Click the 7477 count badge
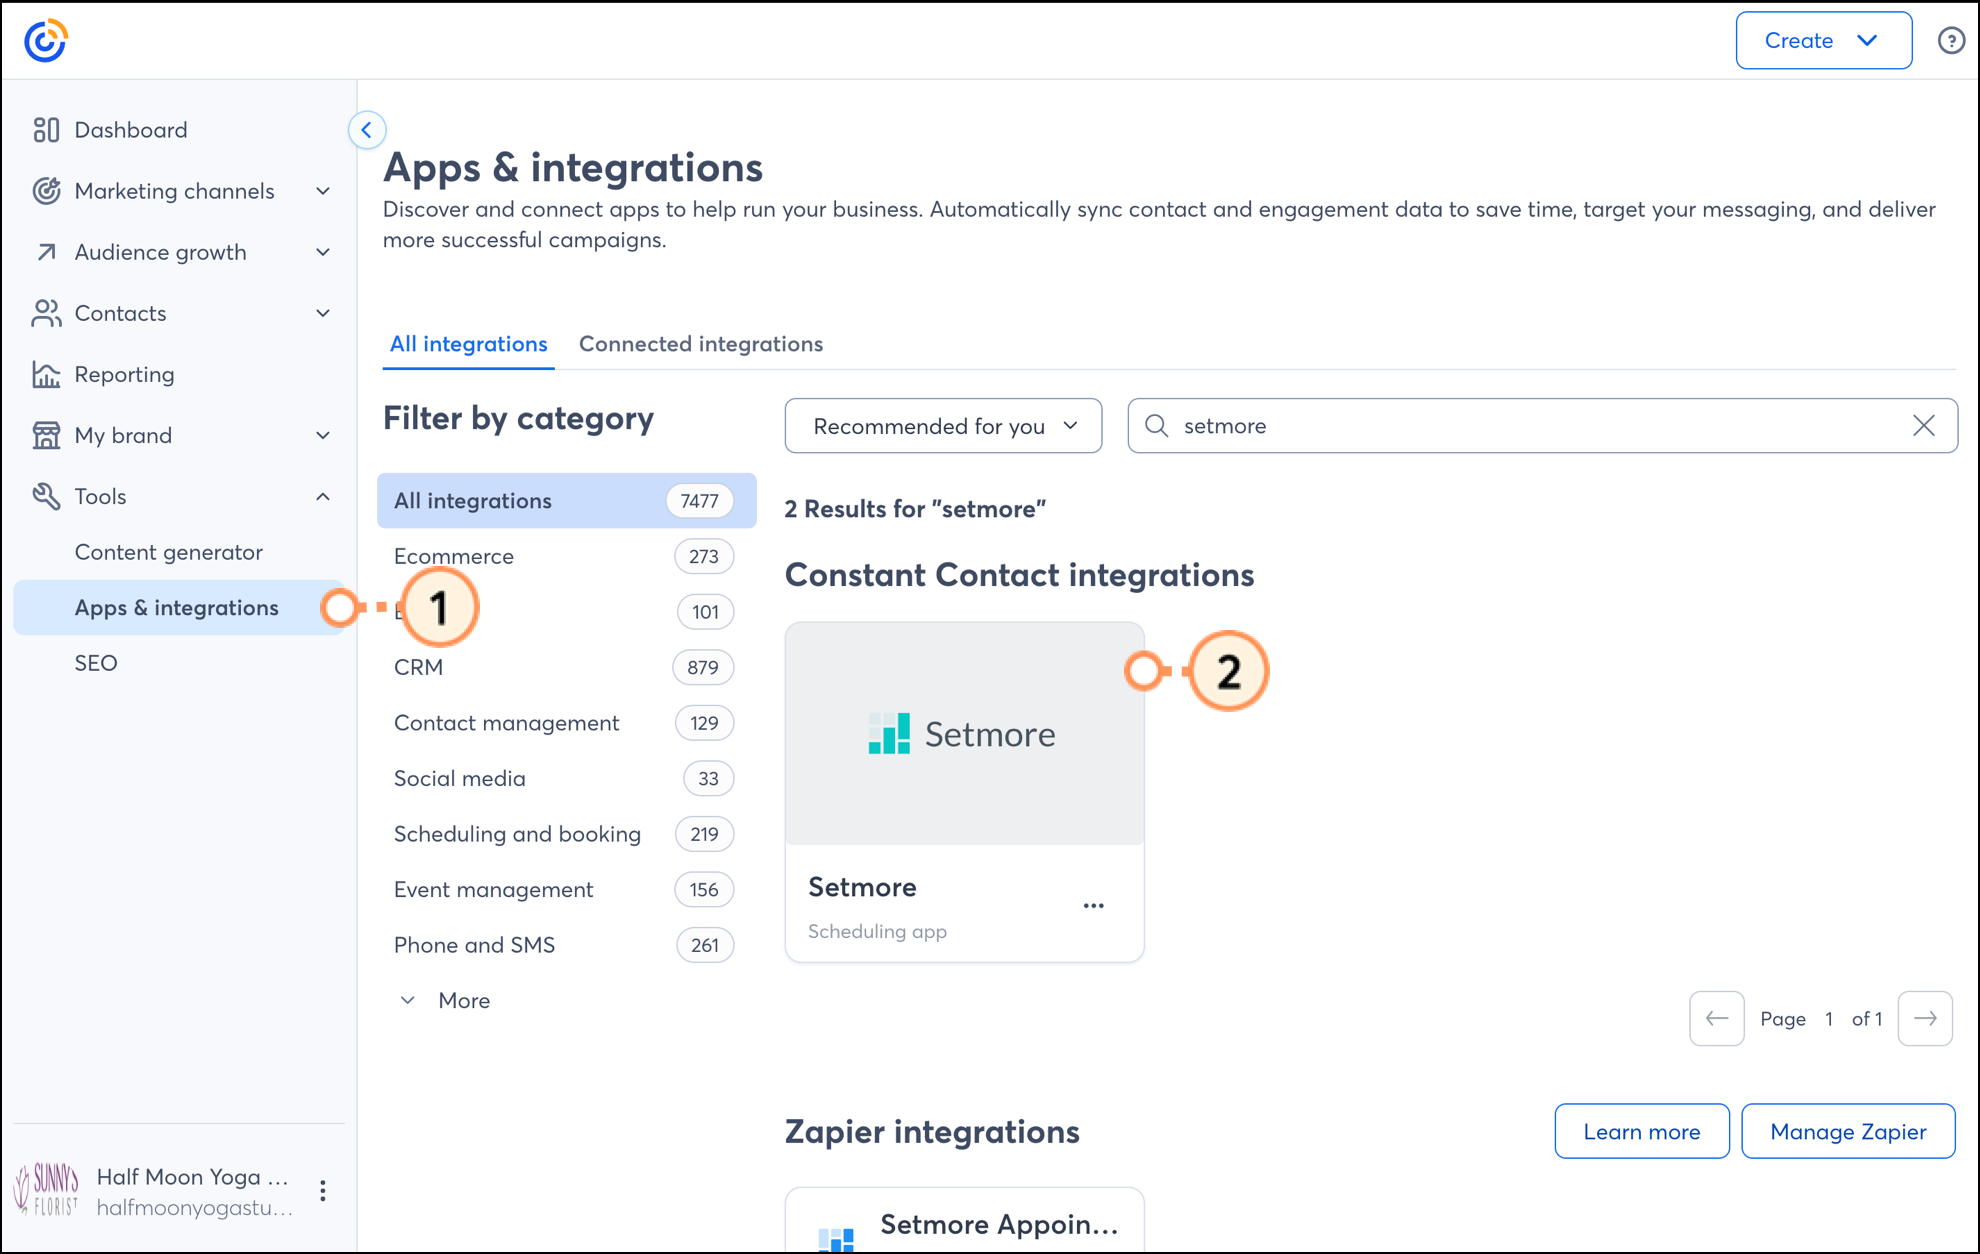The height and width of the screenshot is (1254, 1980). tap(699, 501)
